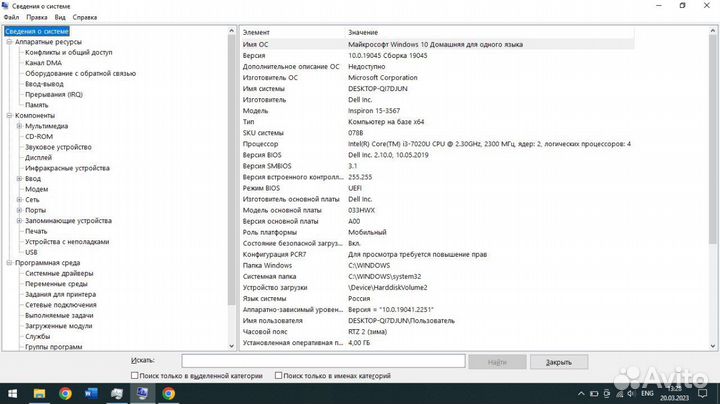This screenshot has width=720, height=404.
Task: Click the Найти button
Action: click(x=497, y=362)
